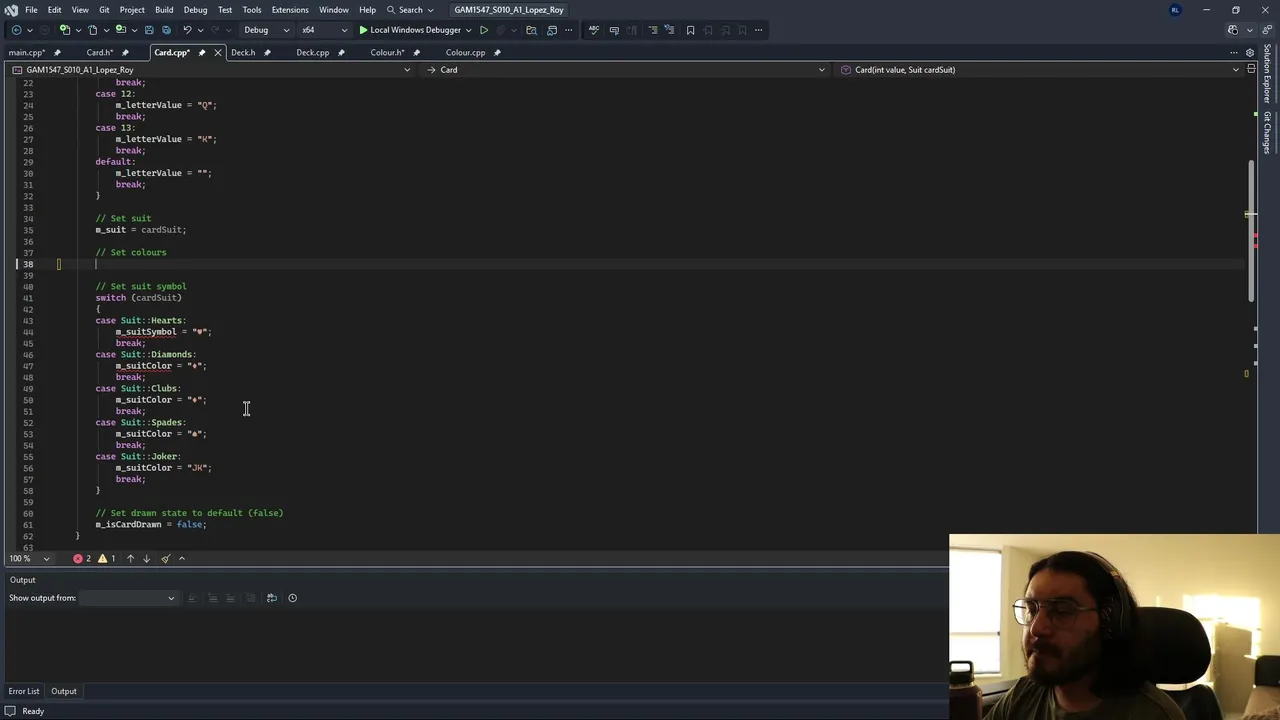Click the Find in Files icon
Screen dimensions: 1280x720
pos(531,30)
